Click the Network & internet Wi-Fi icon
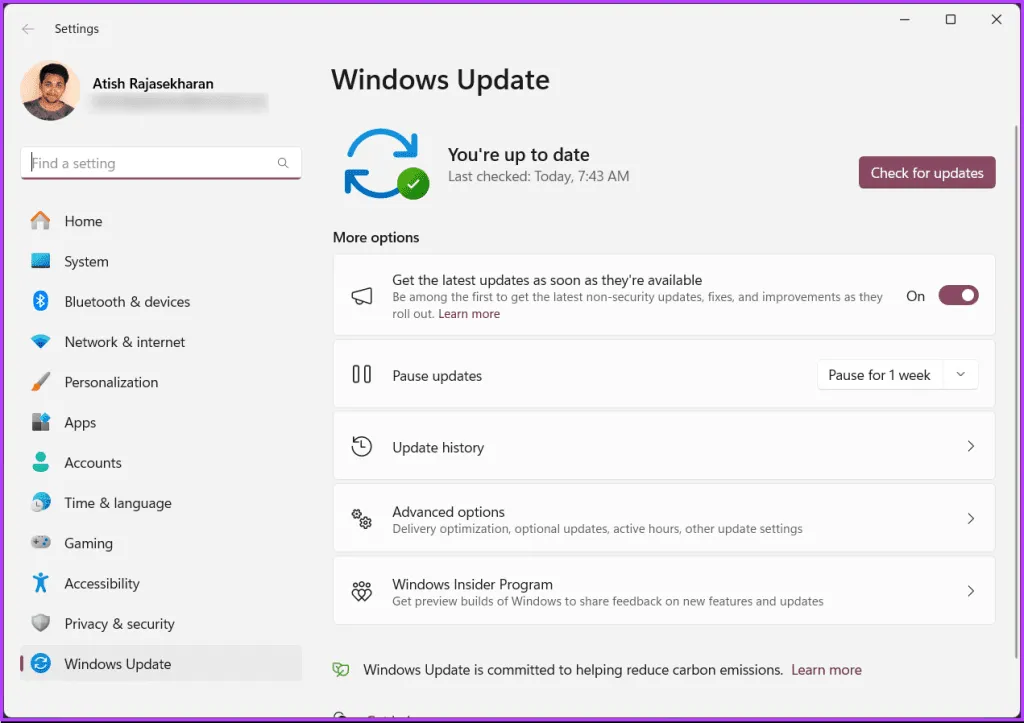Image resolution: width=1024 pixels, height=723 pixels. (41, 342)
